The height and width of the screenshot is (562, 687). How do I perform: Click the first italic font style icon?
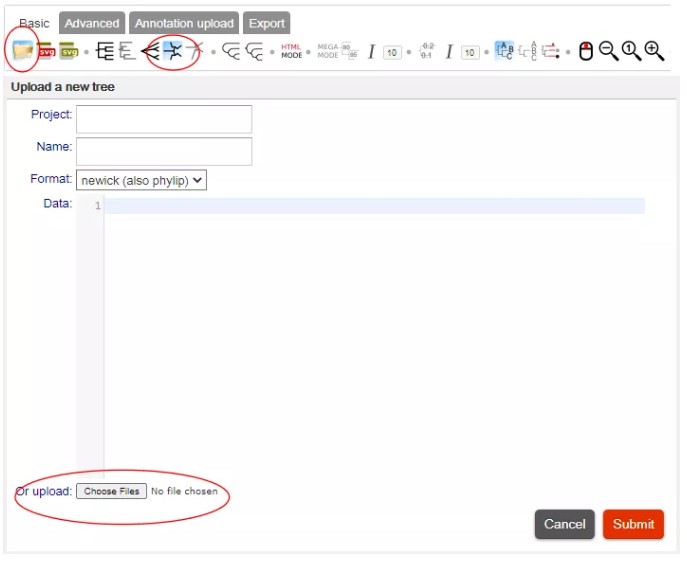[x=371, y=52]
